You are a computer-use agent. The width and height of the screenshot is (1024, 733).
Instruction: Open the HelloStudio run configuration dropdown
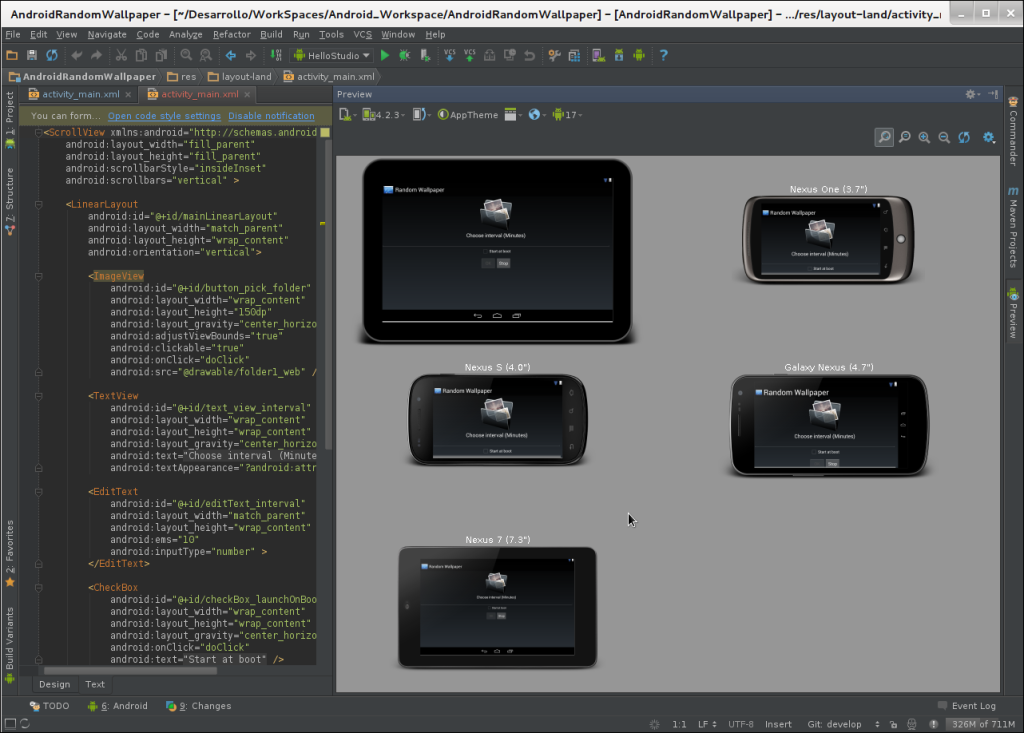click(332, 56)
